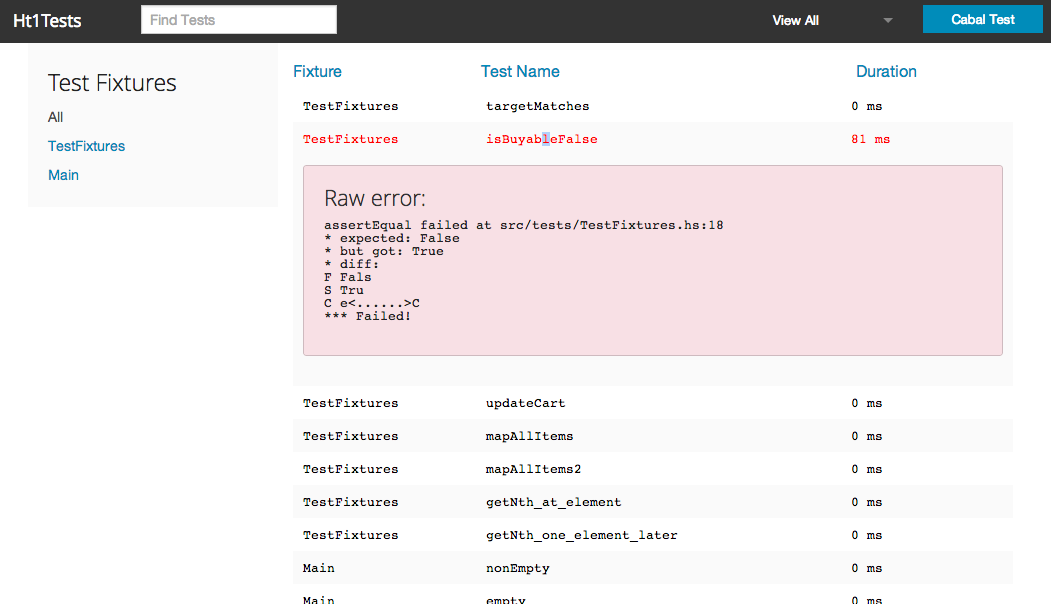Screen dimensions: 1051x604
Task: Select the getNth_at_element test
Action: (x=554, y=502)
